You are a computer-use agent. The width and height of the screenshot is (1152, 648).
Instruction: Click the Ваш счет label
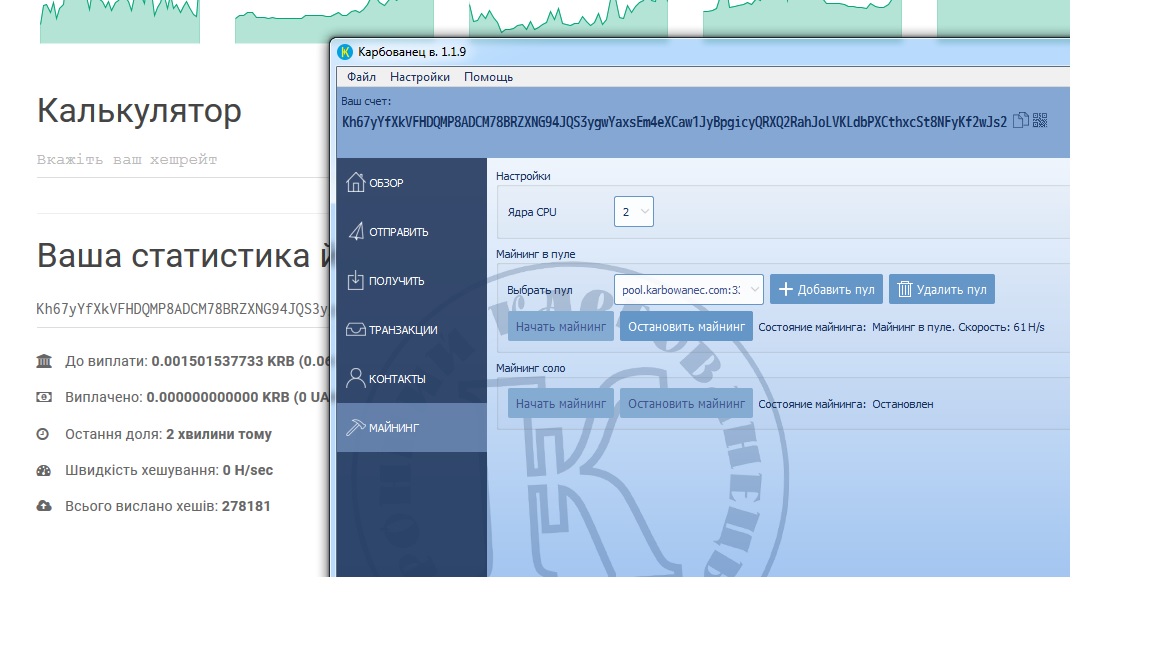tap(366, 101)
